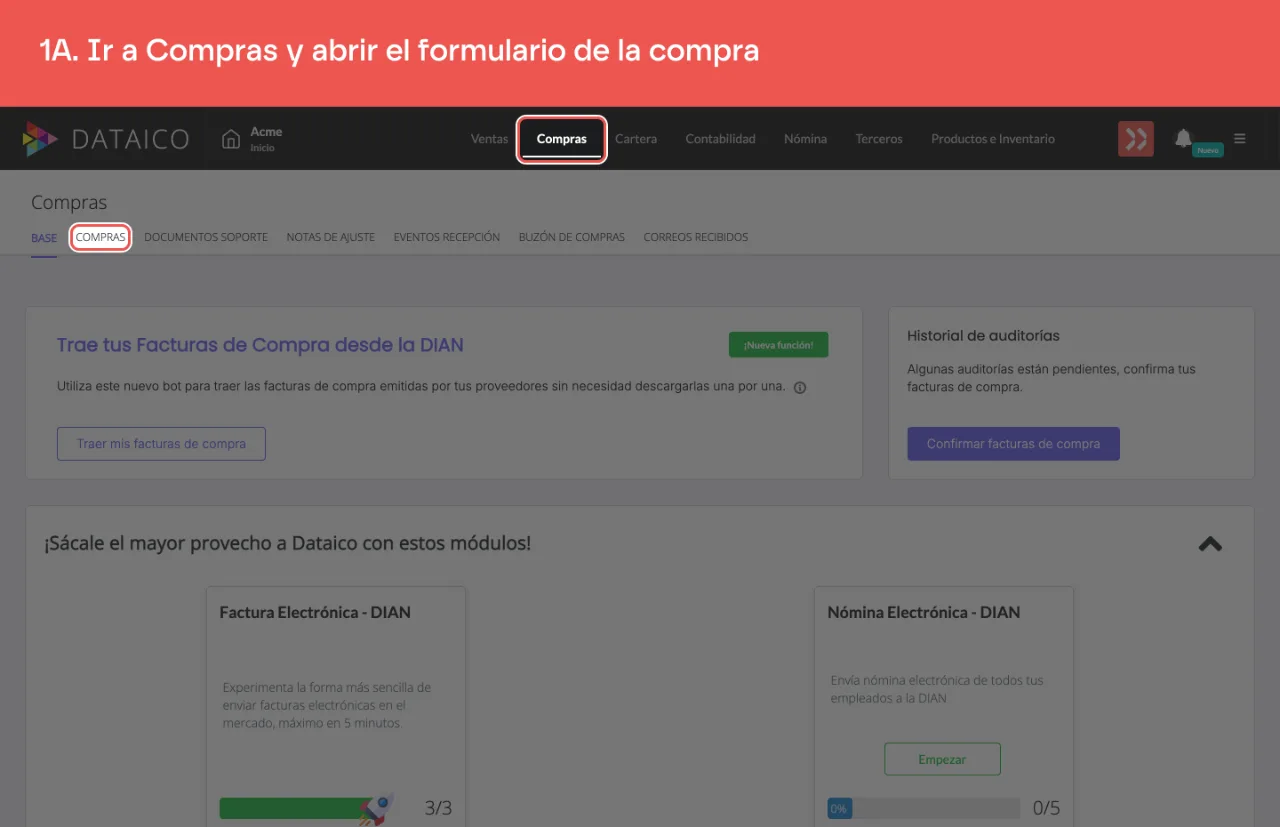Click the Acme Inicio company label
This screenshot has height=827, width=1280.
[x=266, y=139]
